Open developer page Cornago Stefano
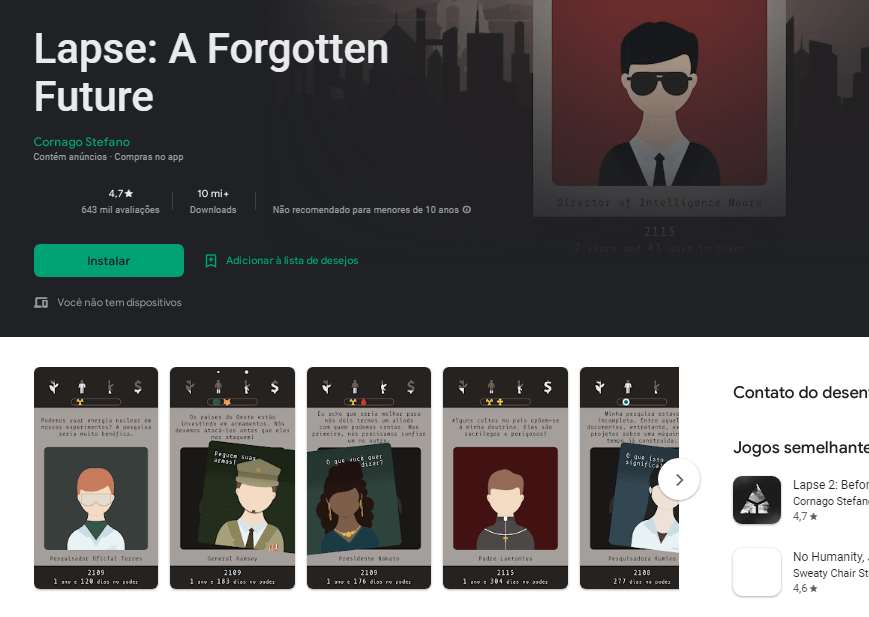 point(81,142)
